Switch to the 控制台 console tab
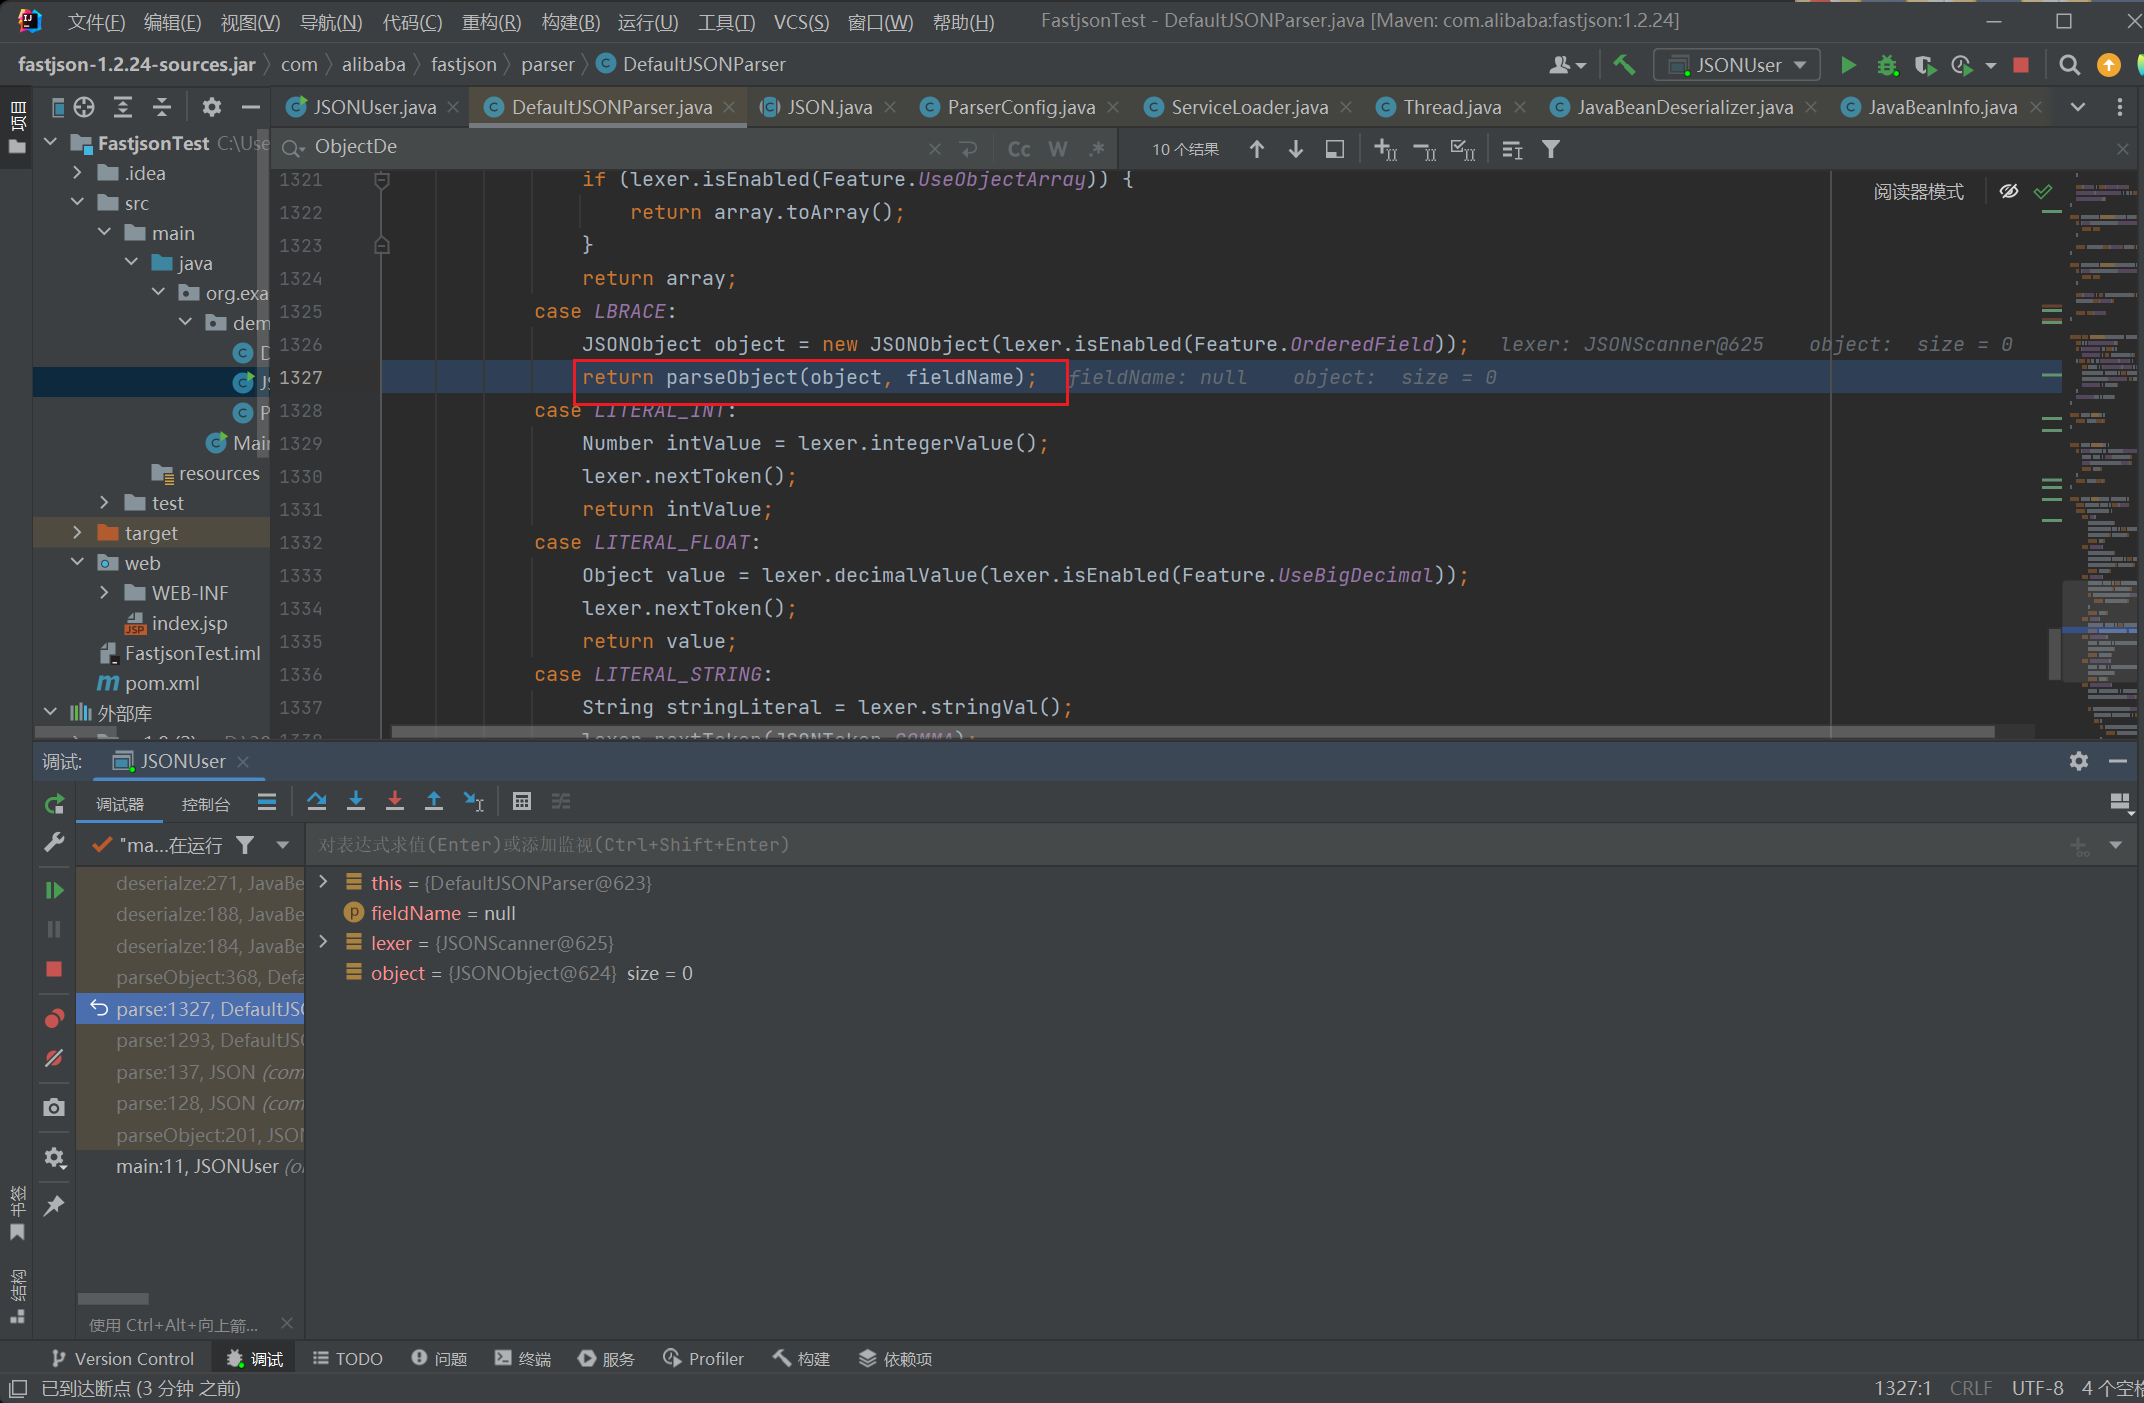Image resolution: width=2144 pixels, height=1403 pixels. pyautogui.click(x=205, y=804)
